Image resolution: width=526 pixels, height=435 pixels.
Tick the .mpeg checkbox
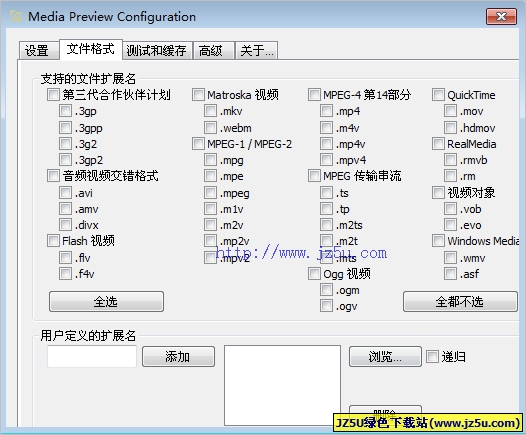click(210, 193)
